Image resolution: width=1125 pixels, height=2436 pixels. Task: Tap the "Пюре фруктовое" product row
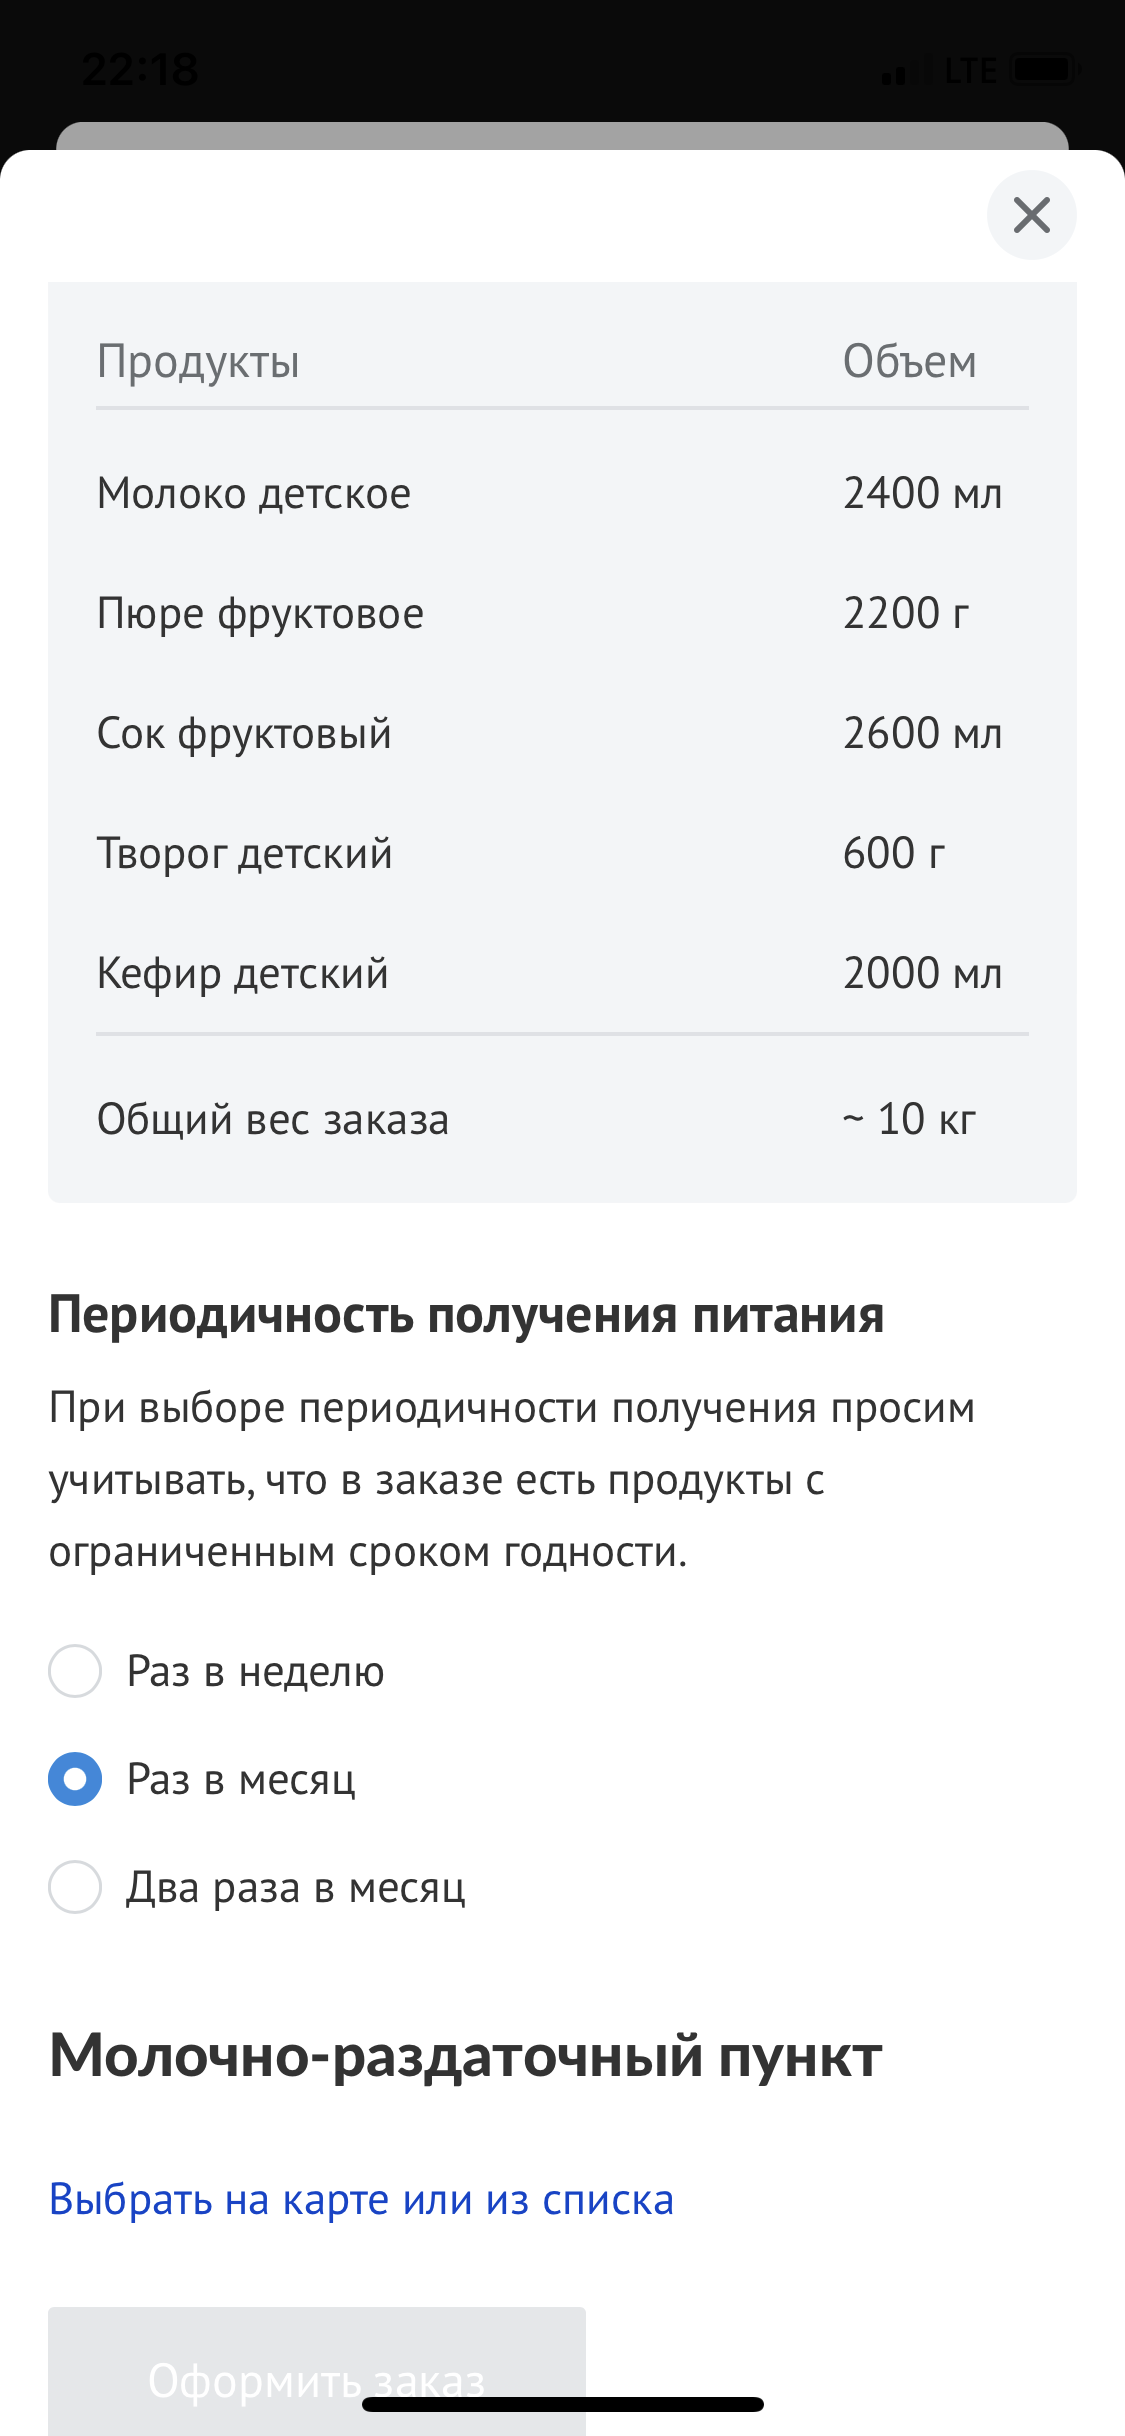pos(562,613)
